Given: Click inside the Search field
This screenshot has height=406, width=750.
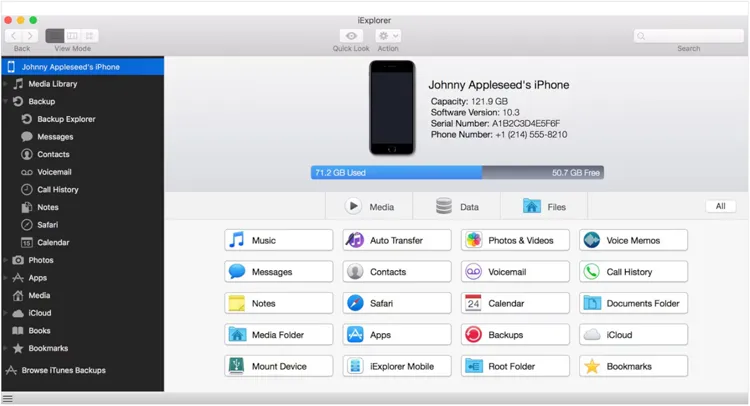Looking at the screenshot, I should point(689,36).
